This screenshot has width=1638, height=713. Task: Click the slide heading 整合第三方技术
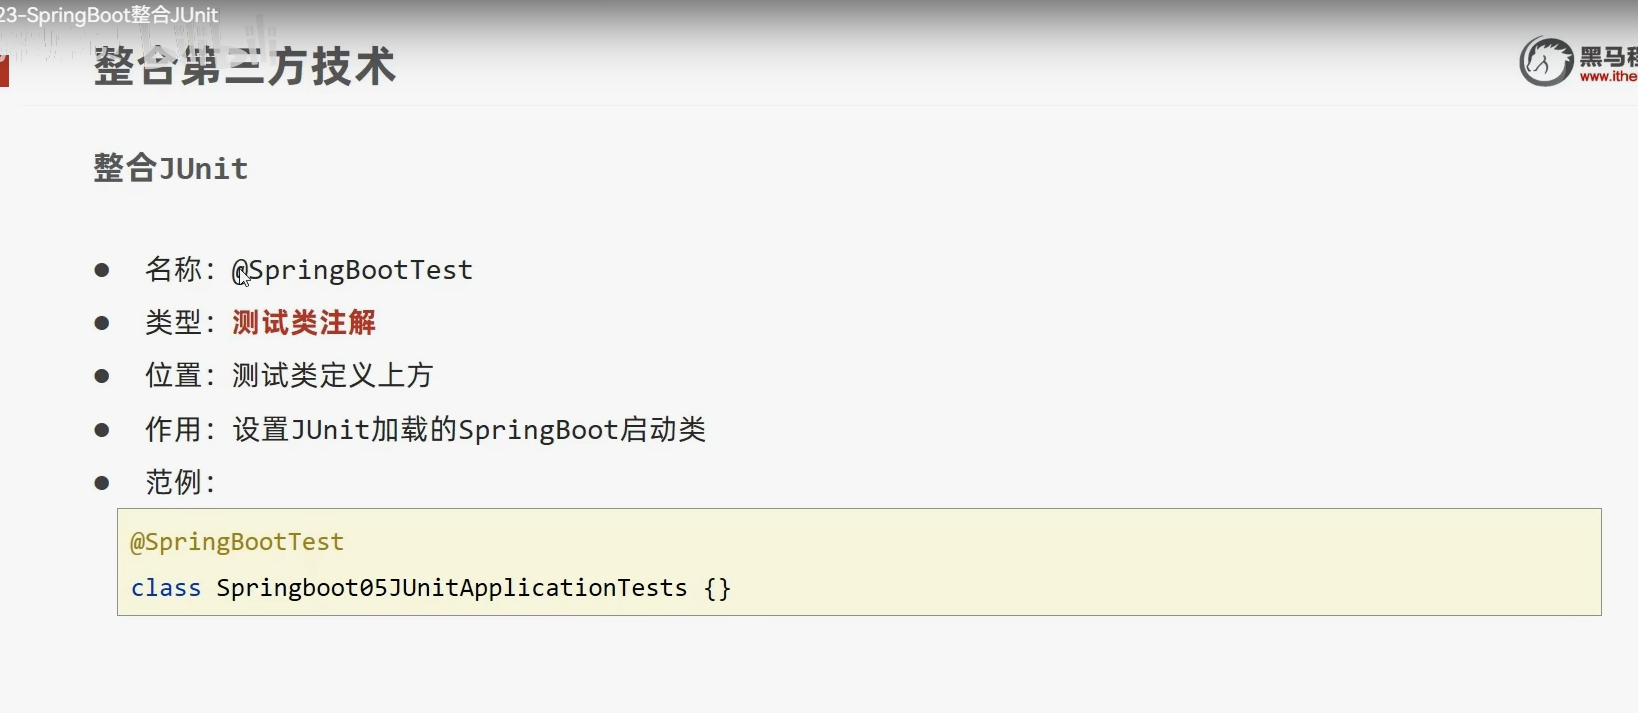point(245,67)
